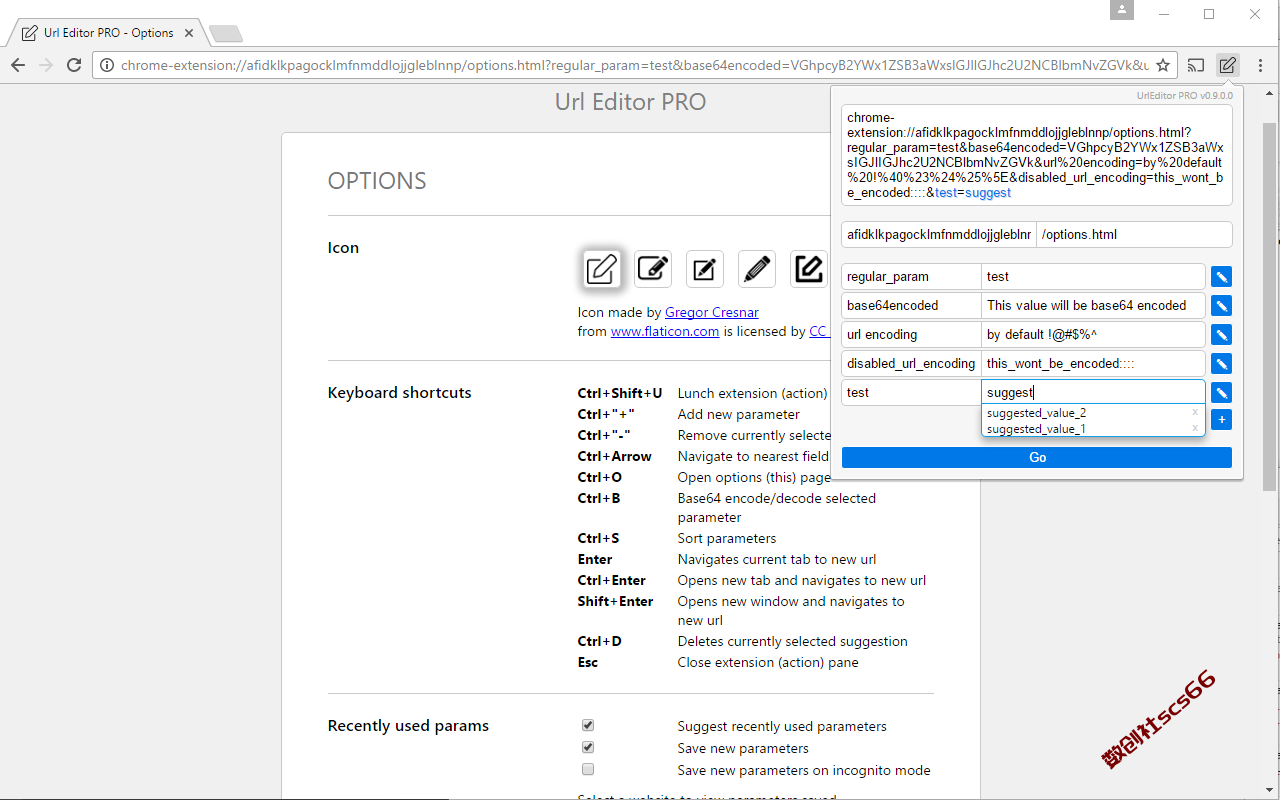The width and height of the screenshot is (1280, 800).
Task: Select the fifth bold pencil-square icon option
Action: point(808,269)
